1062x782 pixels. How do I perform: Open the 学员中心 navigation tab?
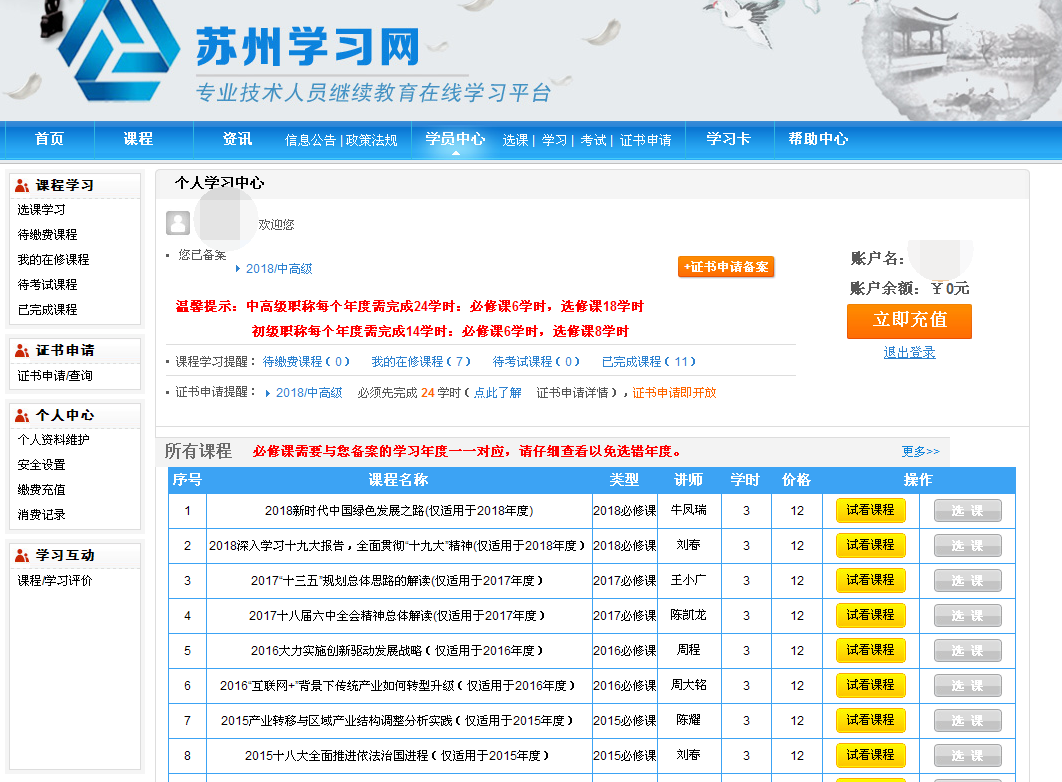(455, 139)
